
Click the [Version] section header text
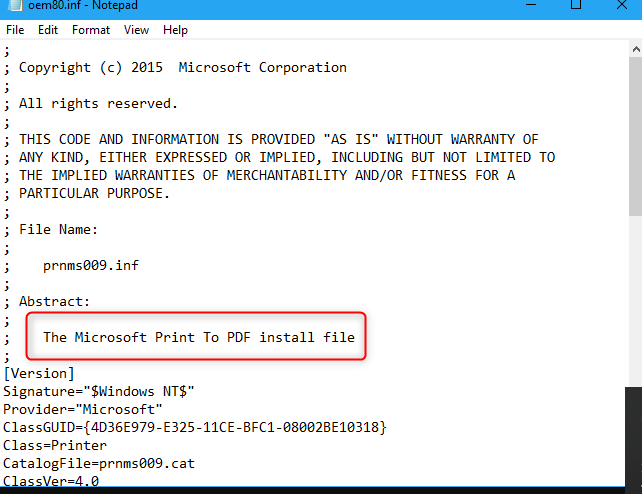(39, 373)
